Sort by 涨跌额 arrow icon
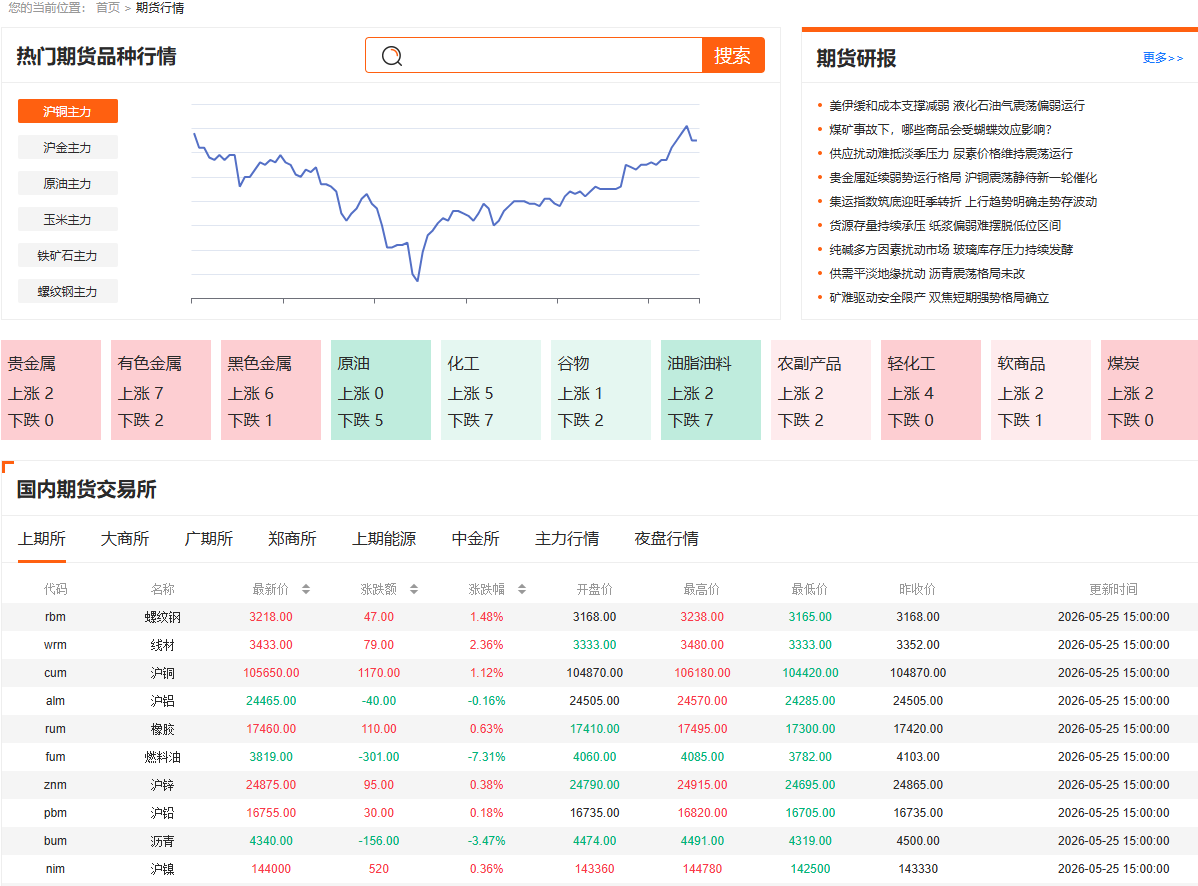The image size is (1198, 886). [413, 589]
